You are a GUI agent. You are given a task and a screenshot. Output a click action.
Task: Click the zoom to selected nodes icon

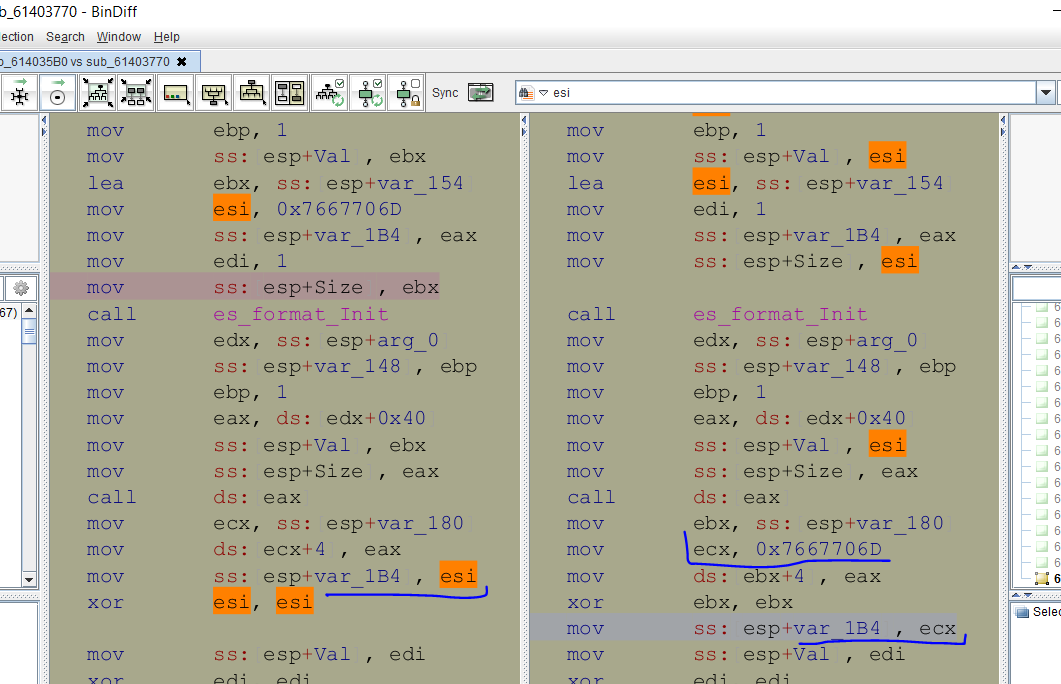[136, 93]
